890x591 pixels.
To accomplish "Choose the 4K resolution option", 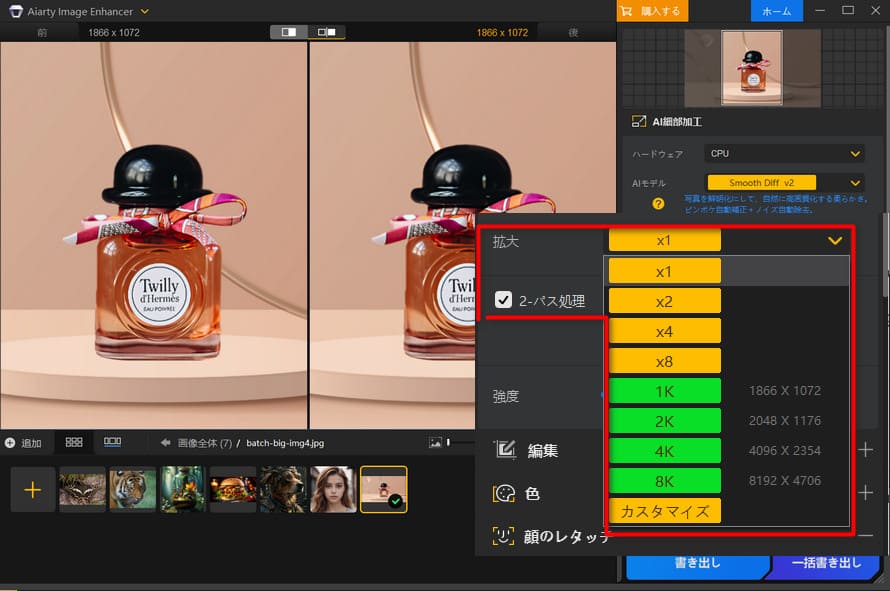I will [x=664, y=451].
